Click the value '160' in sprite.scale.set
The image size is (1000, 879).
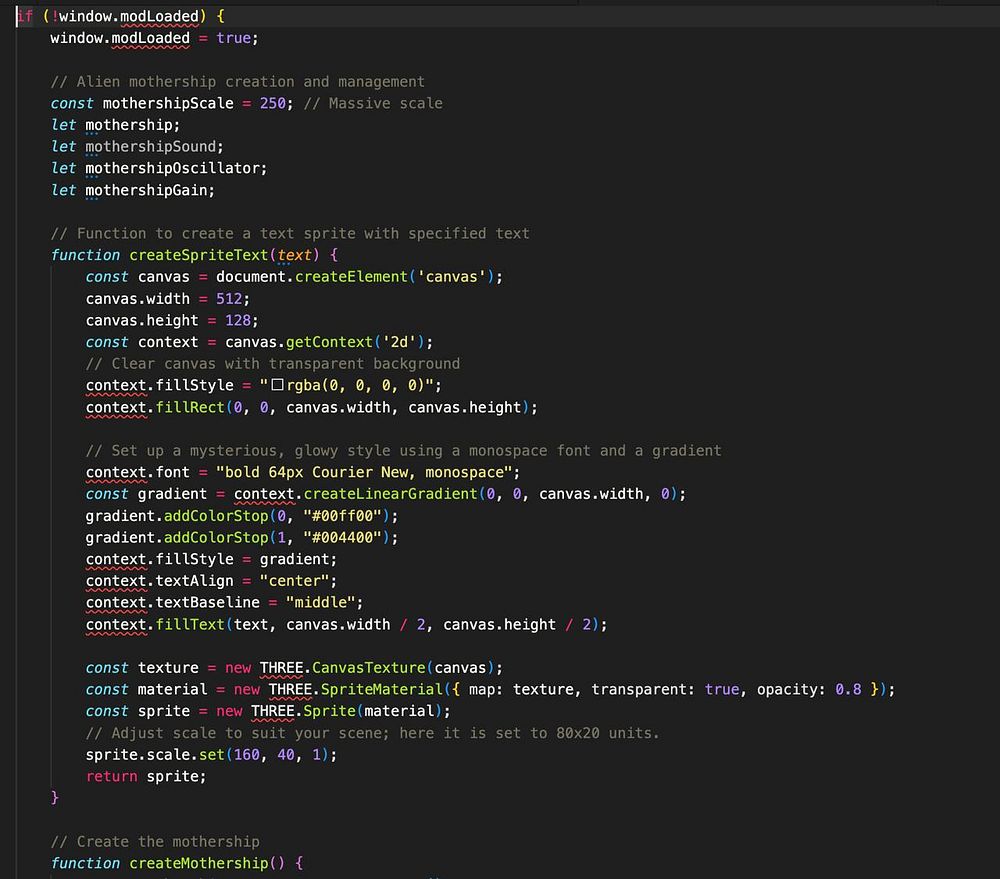coord(247,755)
